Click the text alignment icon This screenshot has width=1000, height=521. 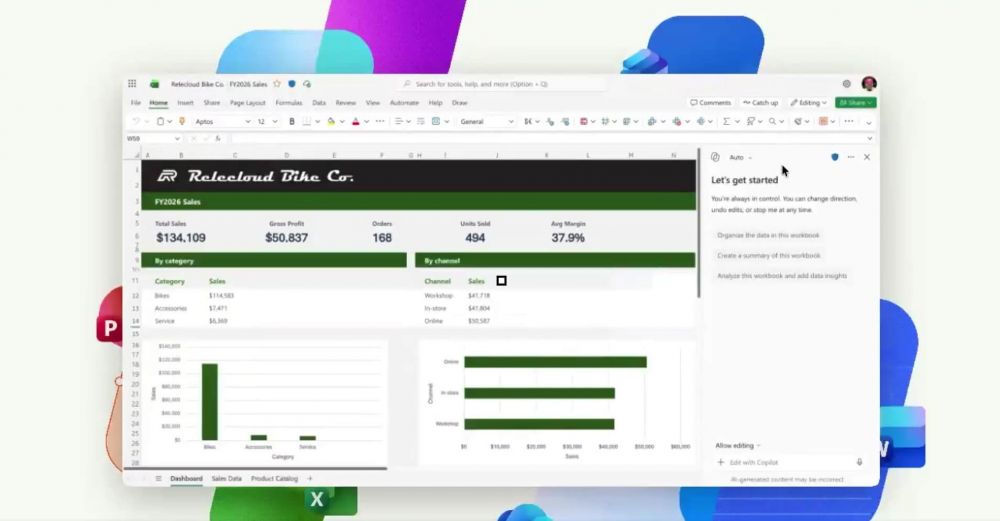399,121
